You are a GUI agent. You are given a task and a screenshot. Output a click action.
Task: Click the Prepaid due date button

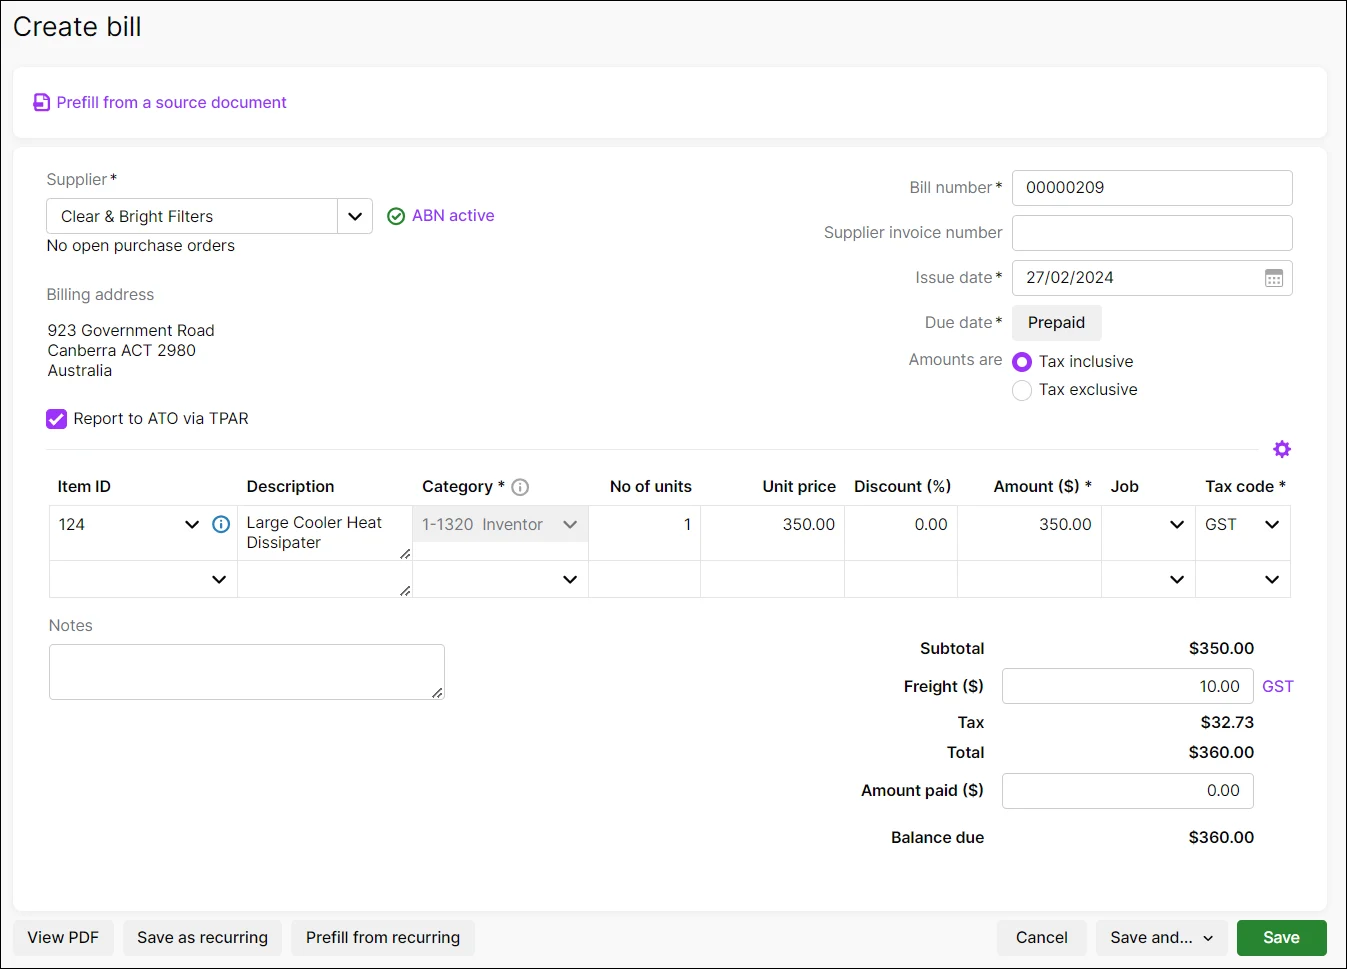[x=1056, y=323]
